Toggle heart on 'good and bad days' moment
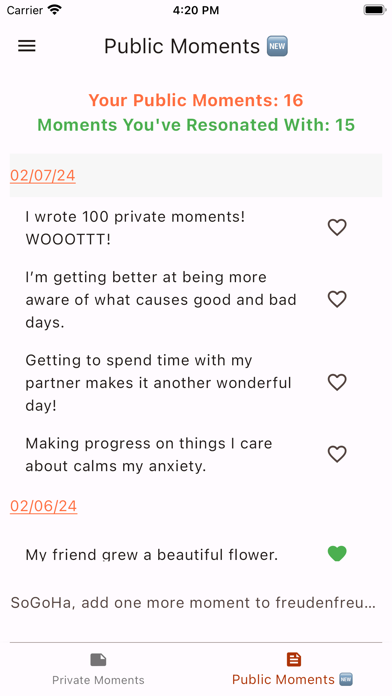This screenshot has height=696, width=392. click(x=337, y=300)
